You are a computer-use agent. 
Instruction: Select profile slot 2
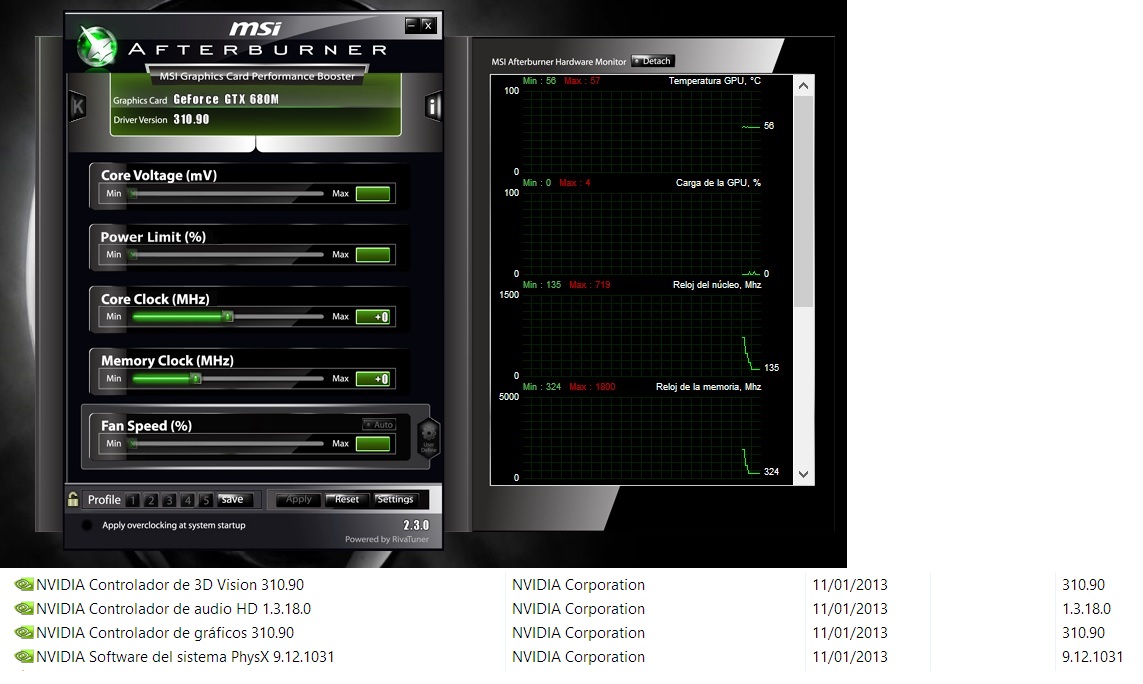coord(151,500)
